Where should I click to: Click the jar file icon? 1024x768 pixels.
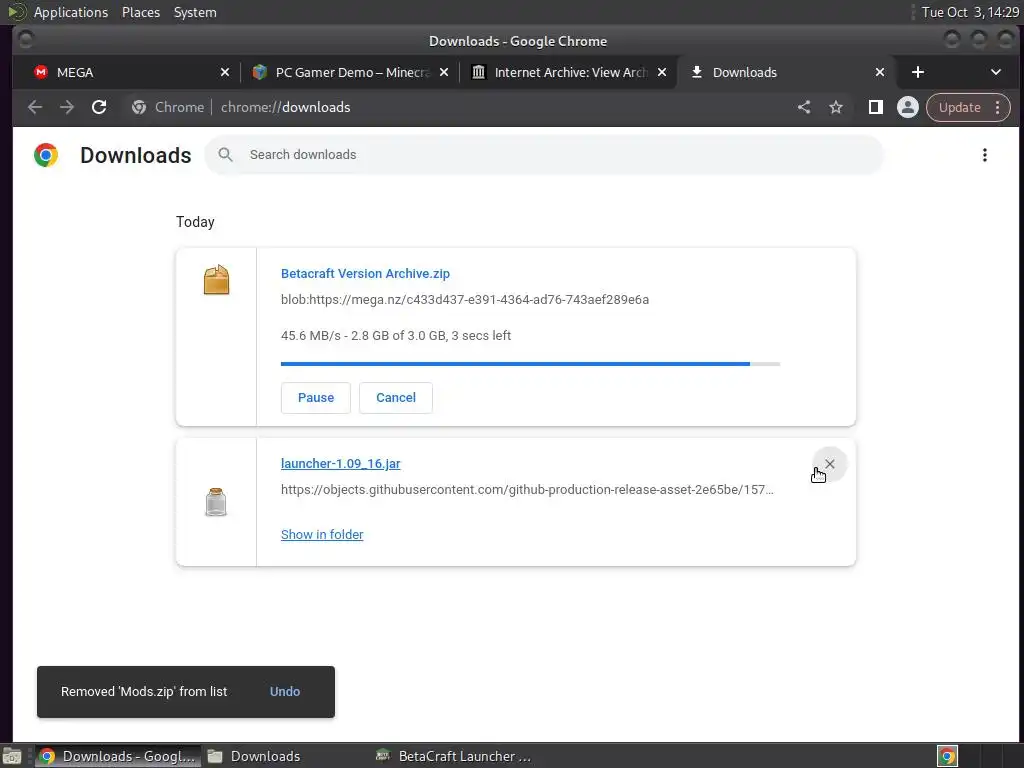point(216,502)
